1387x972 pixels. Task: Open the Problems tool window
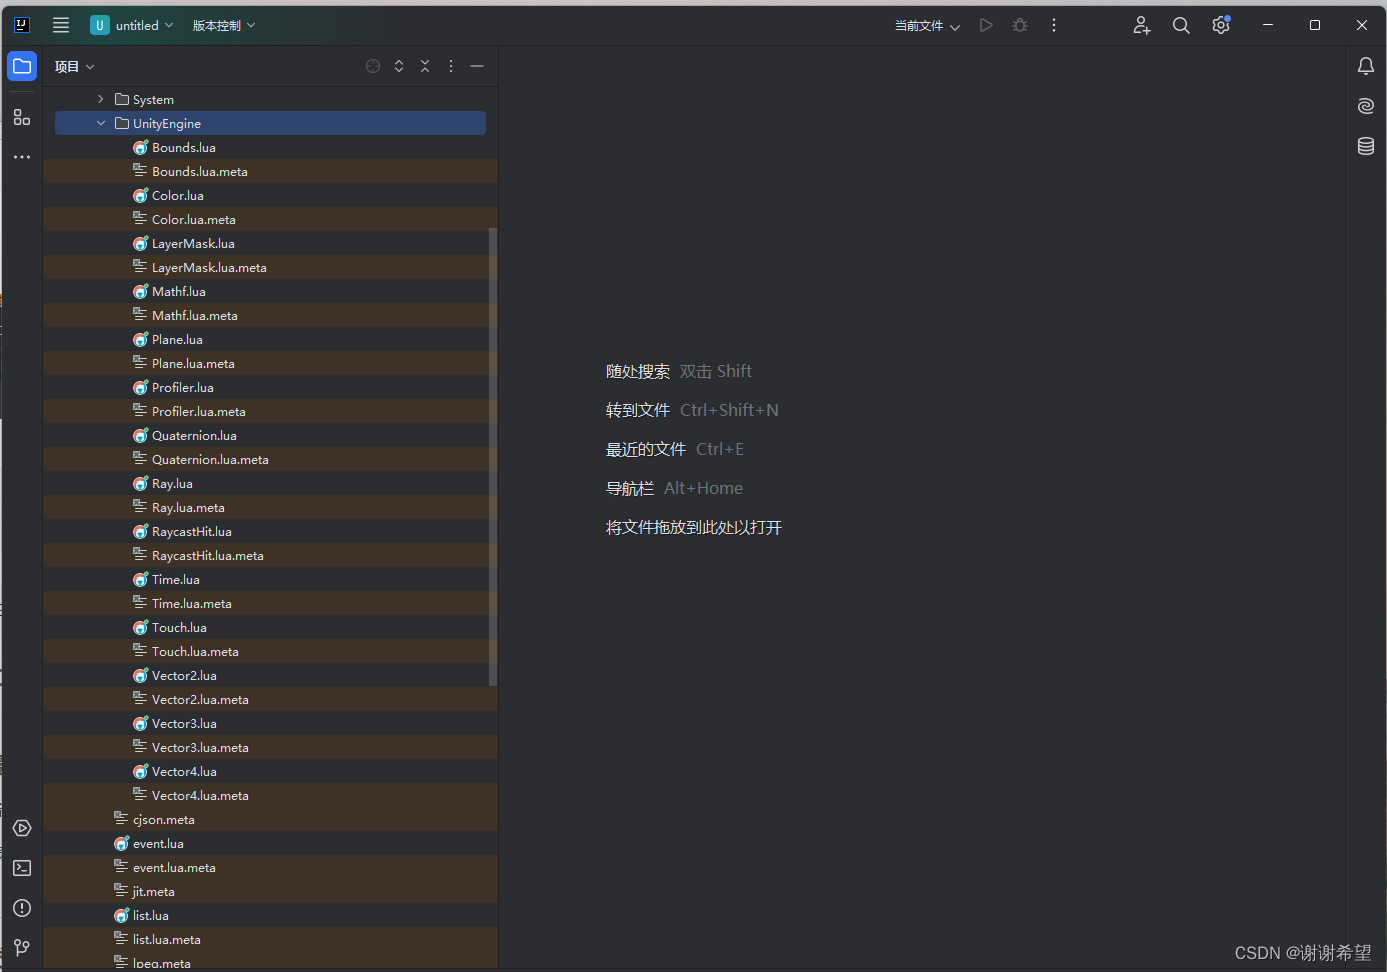pos(21,908)
